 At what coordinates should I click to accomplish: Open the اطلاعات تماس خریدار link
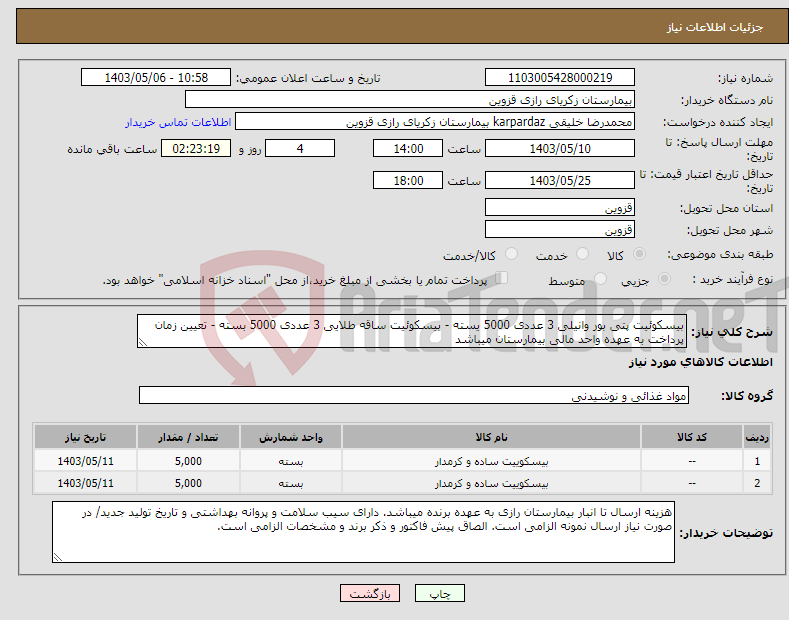tap(178, 122)
